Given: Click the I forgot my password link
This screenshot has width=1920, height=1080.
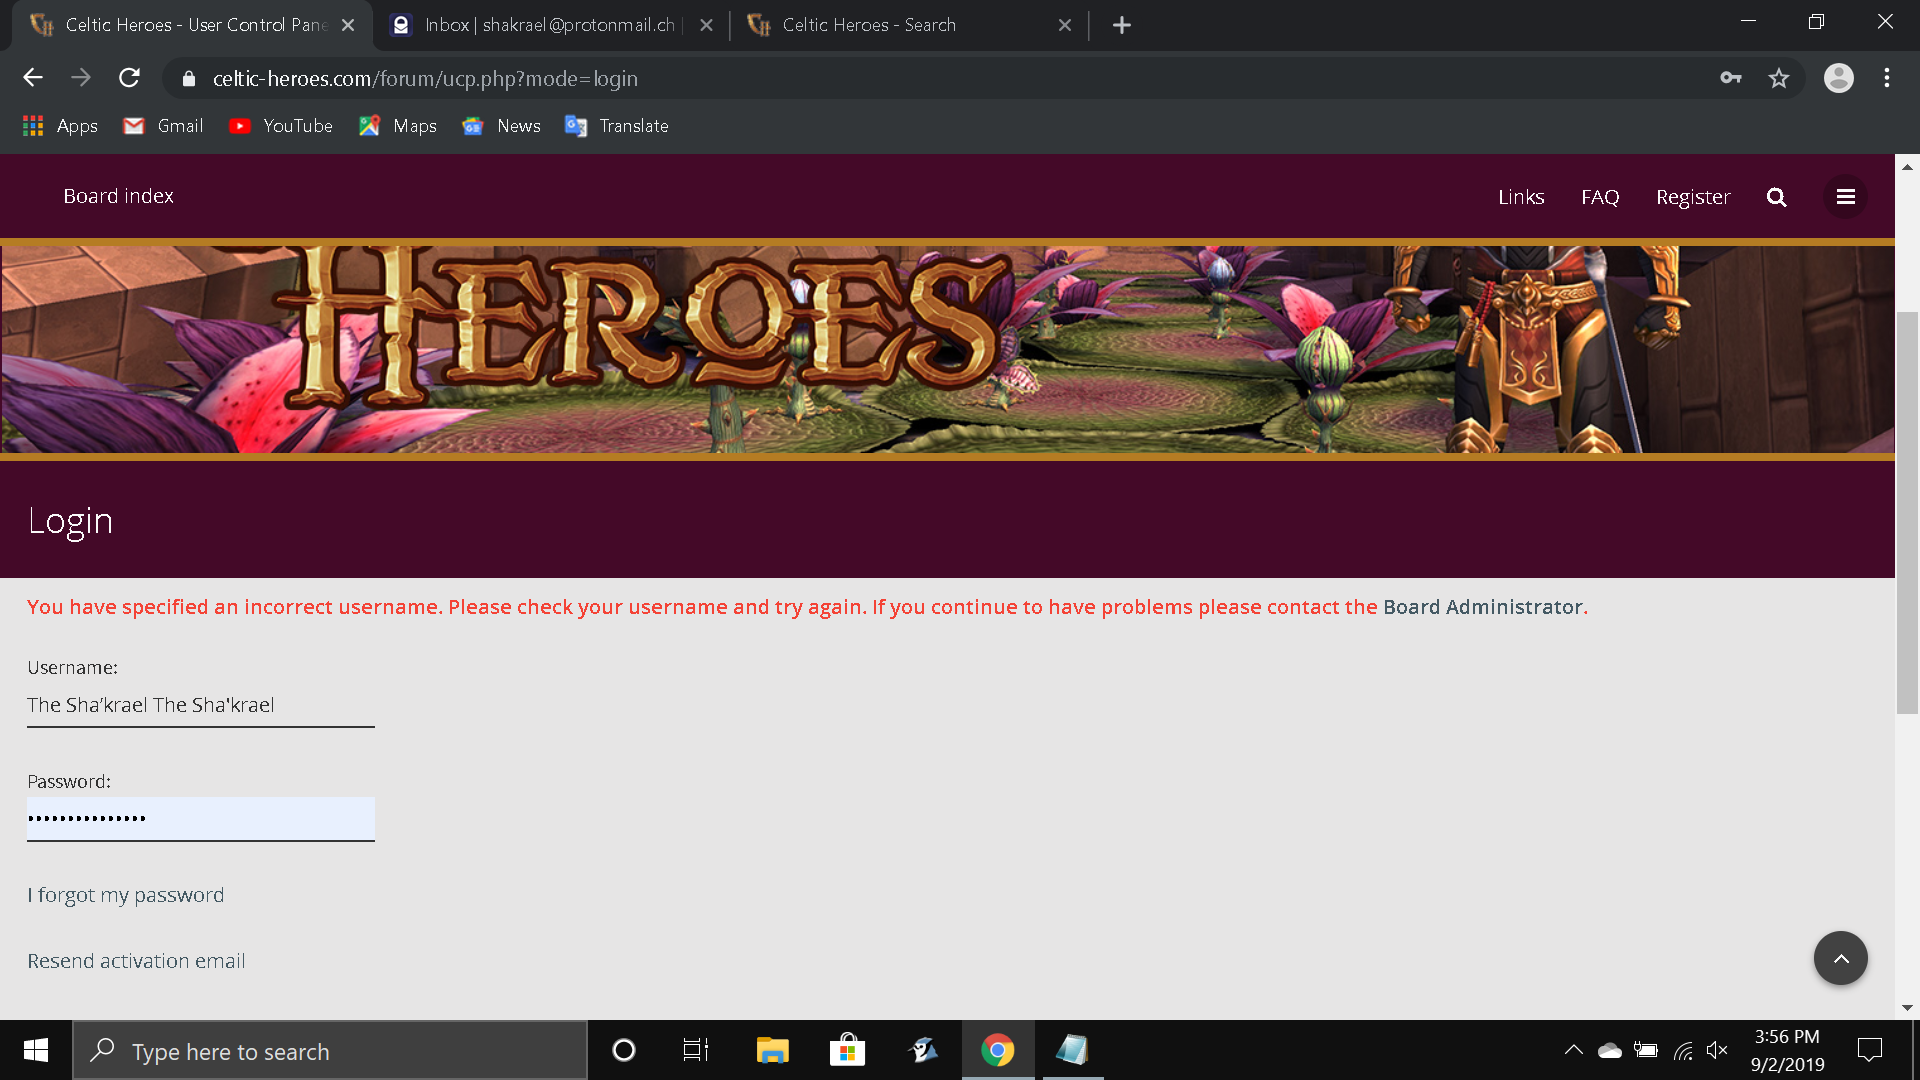Looking at the screenshot, I should point(125,895).
